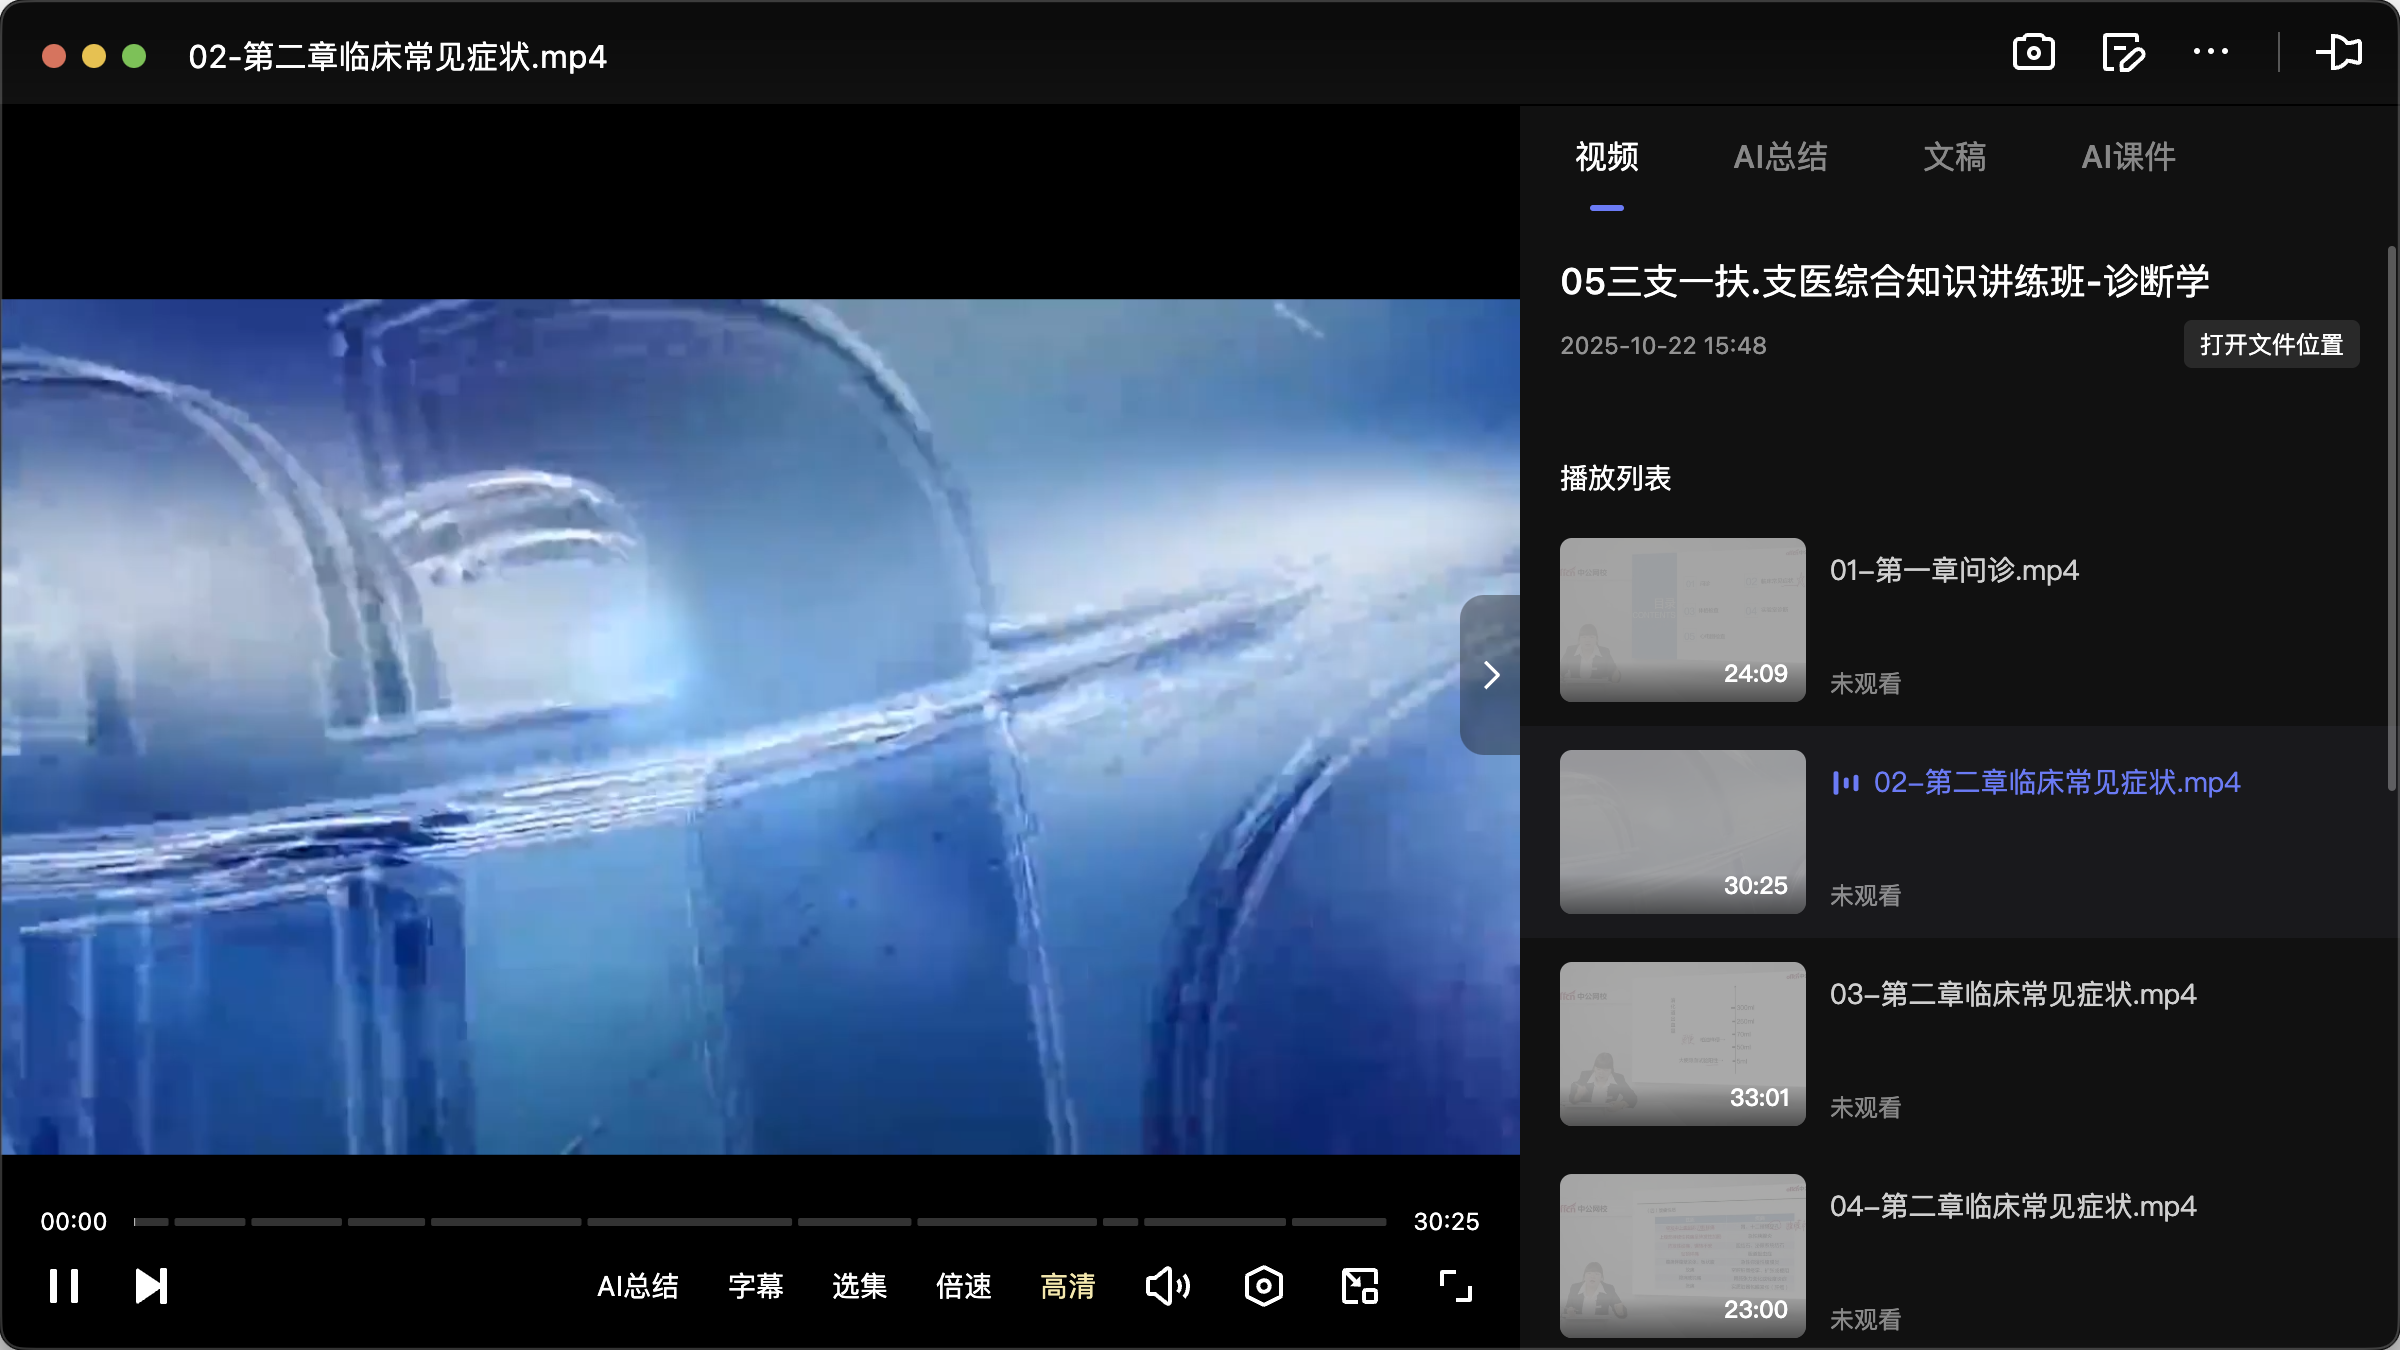Collapse the playlist sidebar with the chevron
The image size is (2400, 1350).
(1491, 675)
